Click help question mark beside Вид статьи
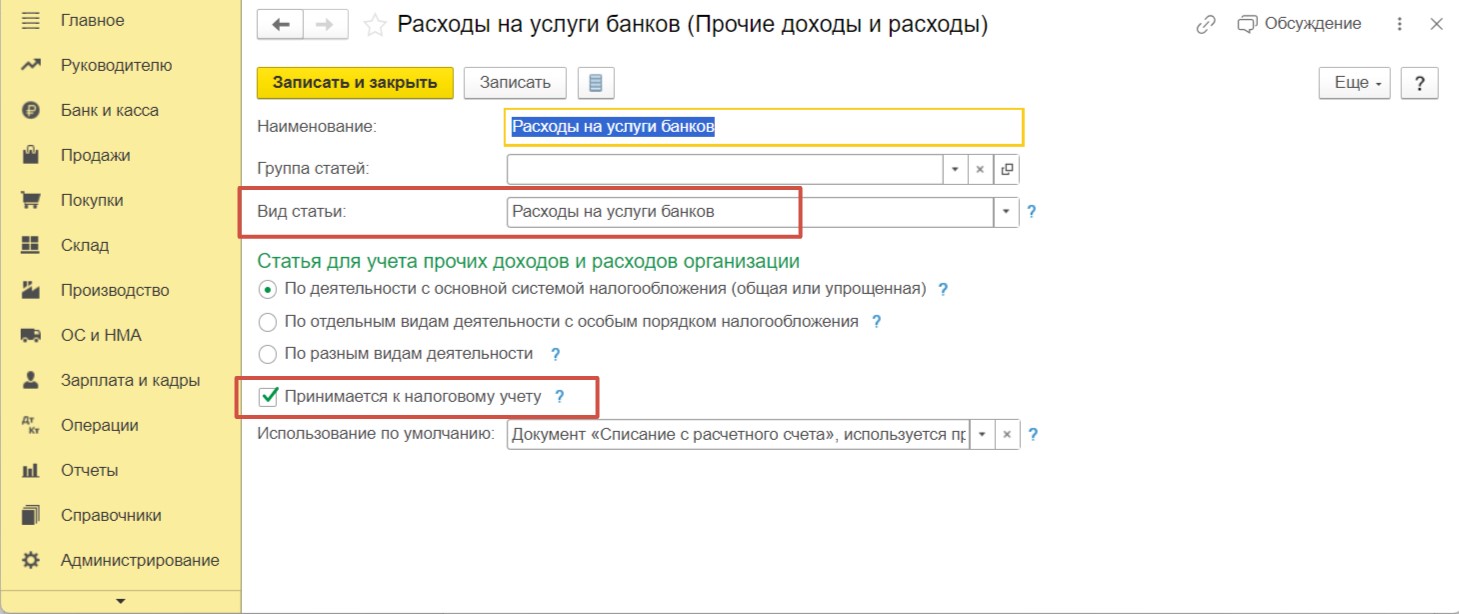This screenshot has width=1459, height=614. point(1032,212)
